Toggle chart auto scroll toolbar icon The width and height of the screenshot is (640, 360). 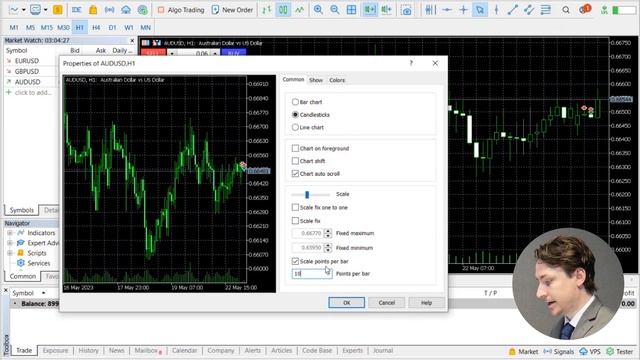(370, 9)
